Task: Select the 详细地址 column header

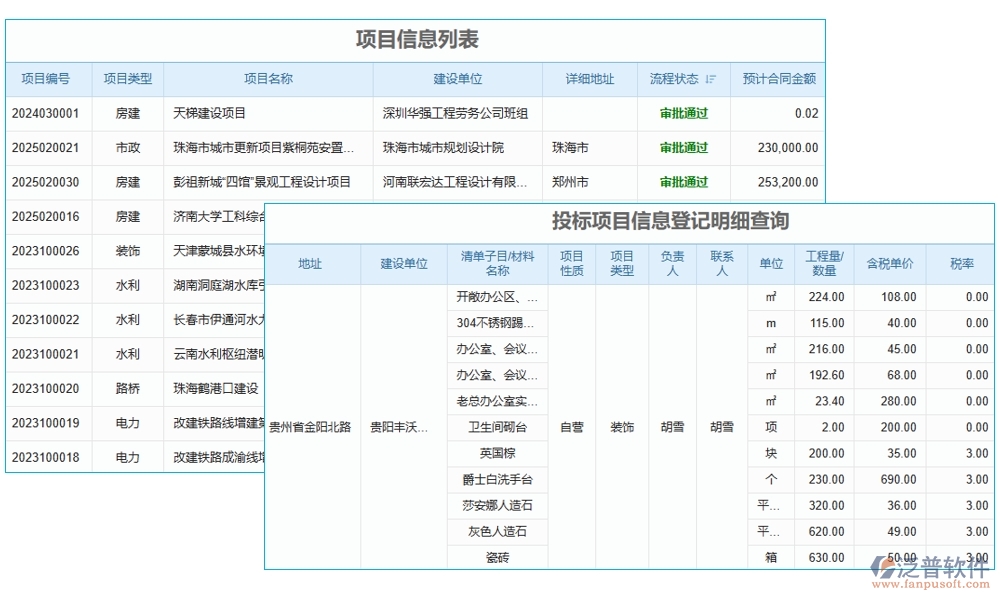Action: pyautogui.click(x=588, y=79)
